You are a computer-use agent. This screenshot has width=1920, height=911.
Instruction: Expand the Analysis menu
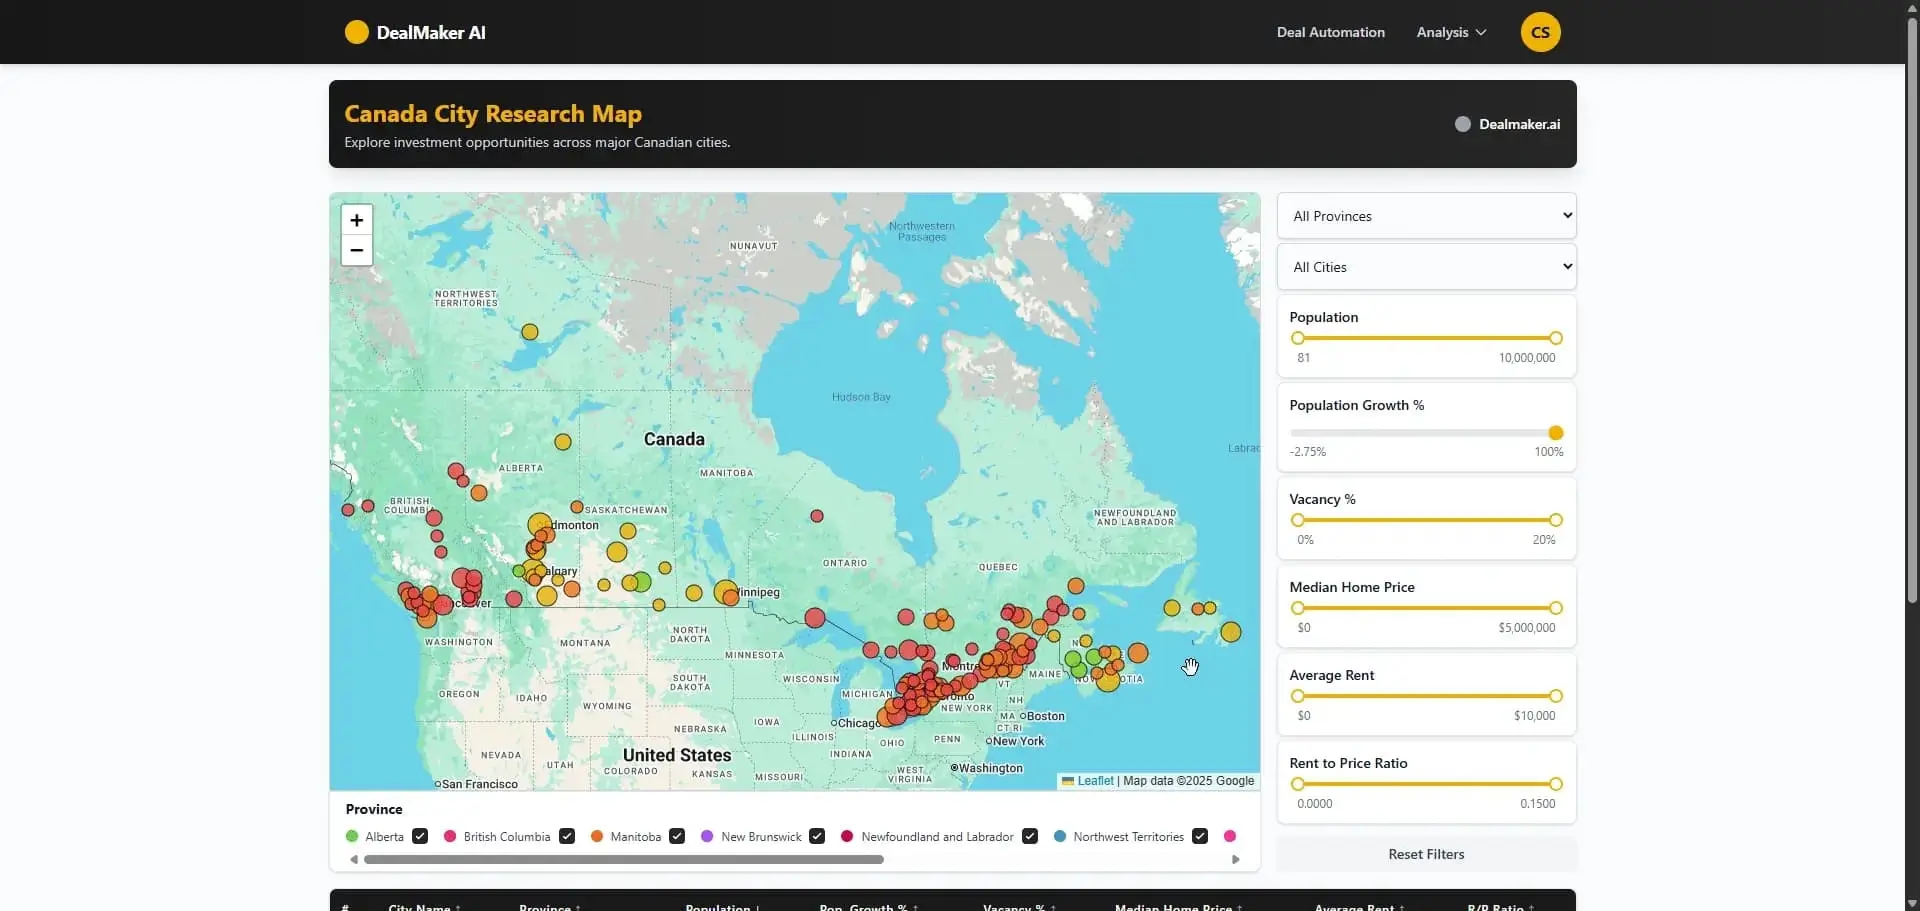tap(1450, 32)
